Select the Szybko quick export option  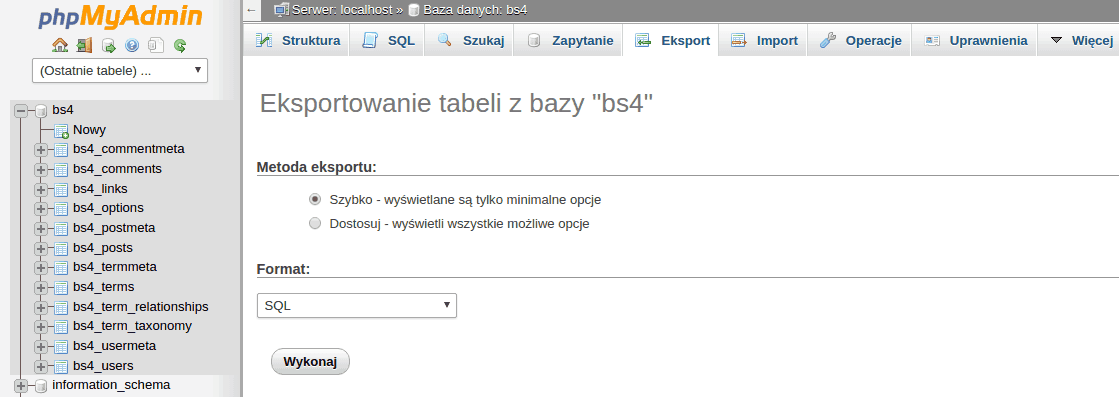click(315, 199)
